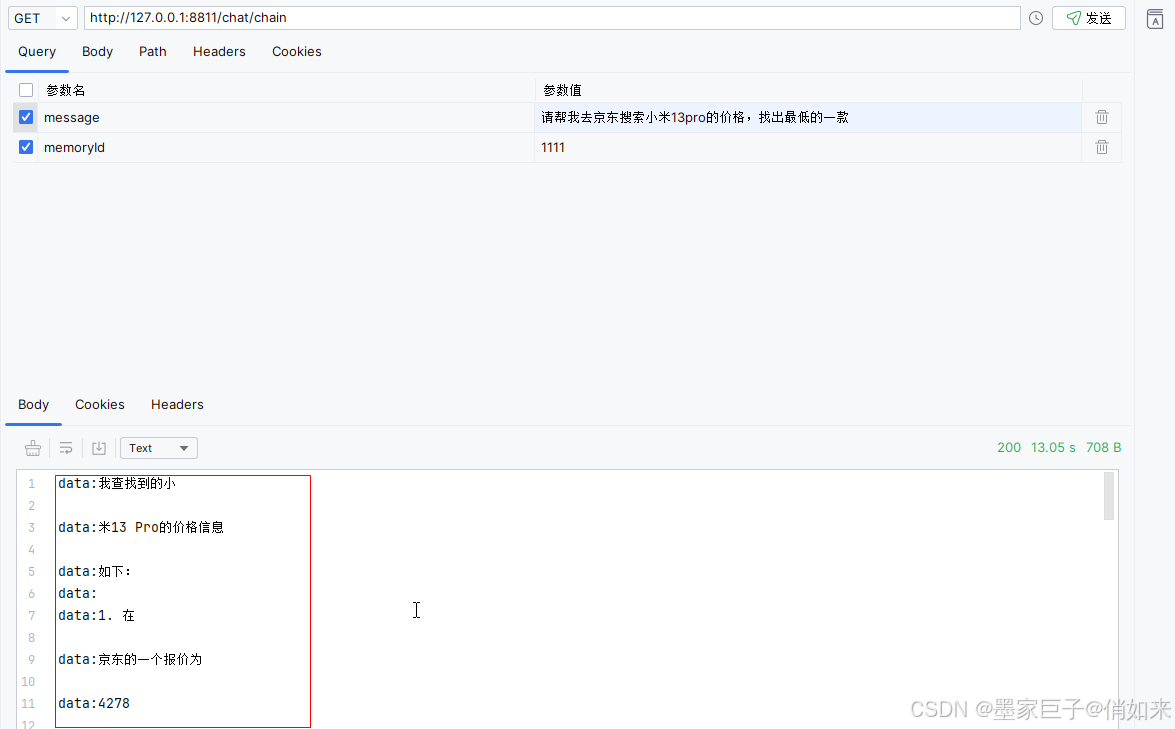The height and width of the screenshot is (729, 1175).
Task: Edit the memoryId value 1111
Action: click(x=808, y=148)
